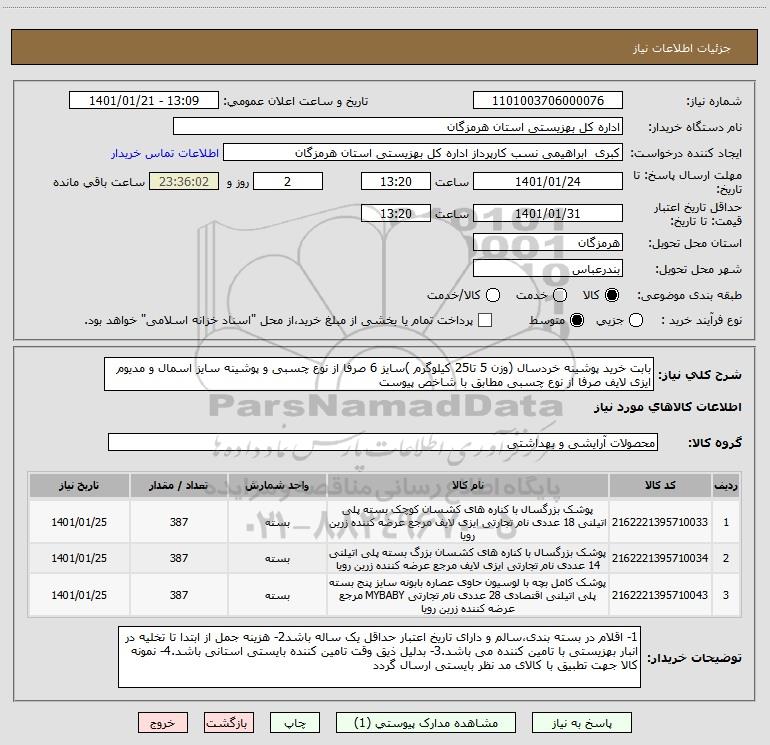The width and height of the screenshot is (770, 745).
Task: Click row 2 product name with 14 عددی
Action: pos(468,559)
